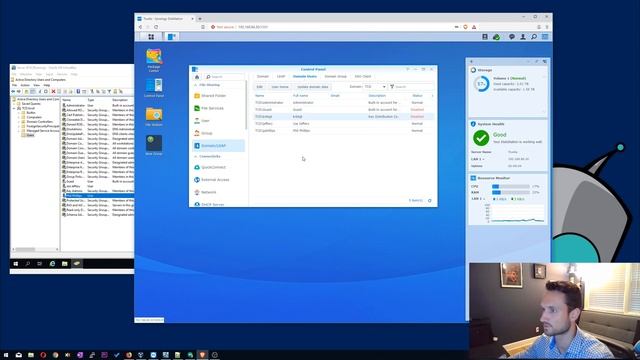Viewport: 640px width, 360px height.
Task: Open the DSM notifications speech bubble
Action: 511,37
